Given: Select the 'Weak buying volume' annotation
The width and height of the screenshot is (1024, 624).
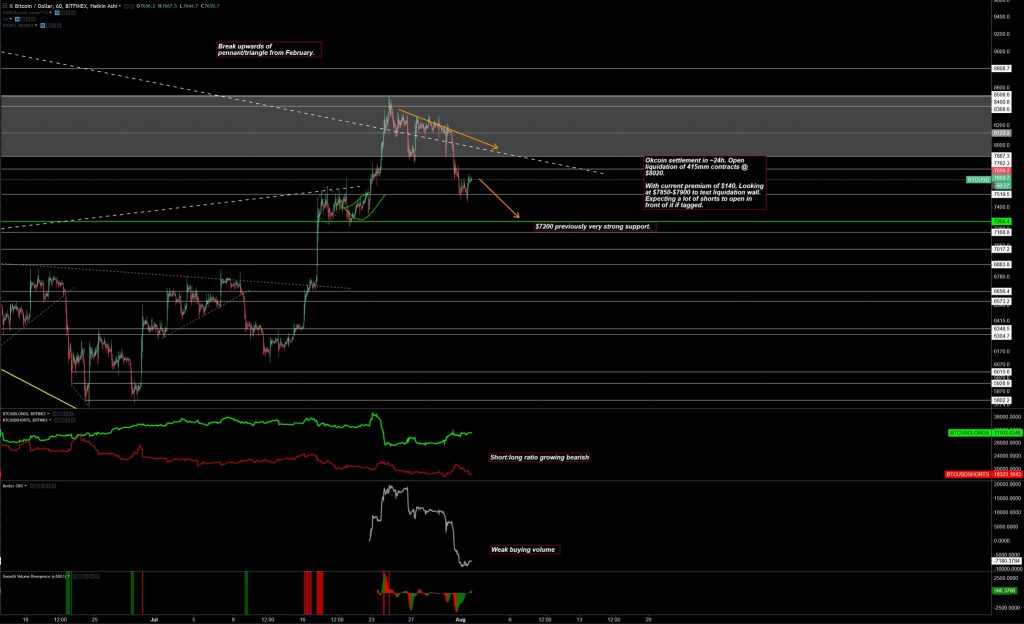Looking at the screenshot, I should (523, 550).
